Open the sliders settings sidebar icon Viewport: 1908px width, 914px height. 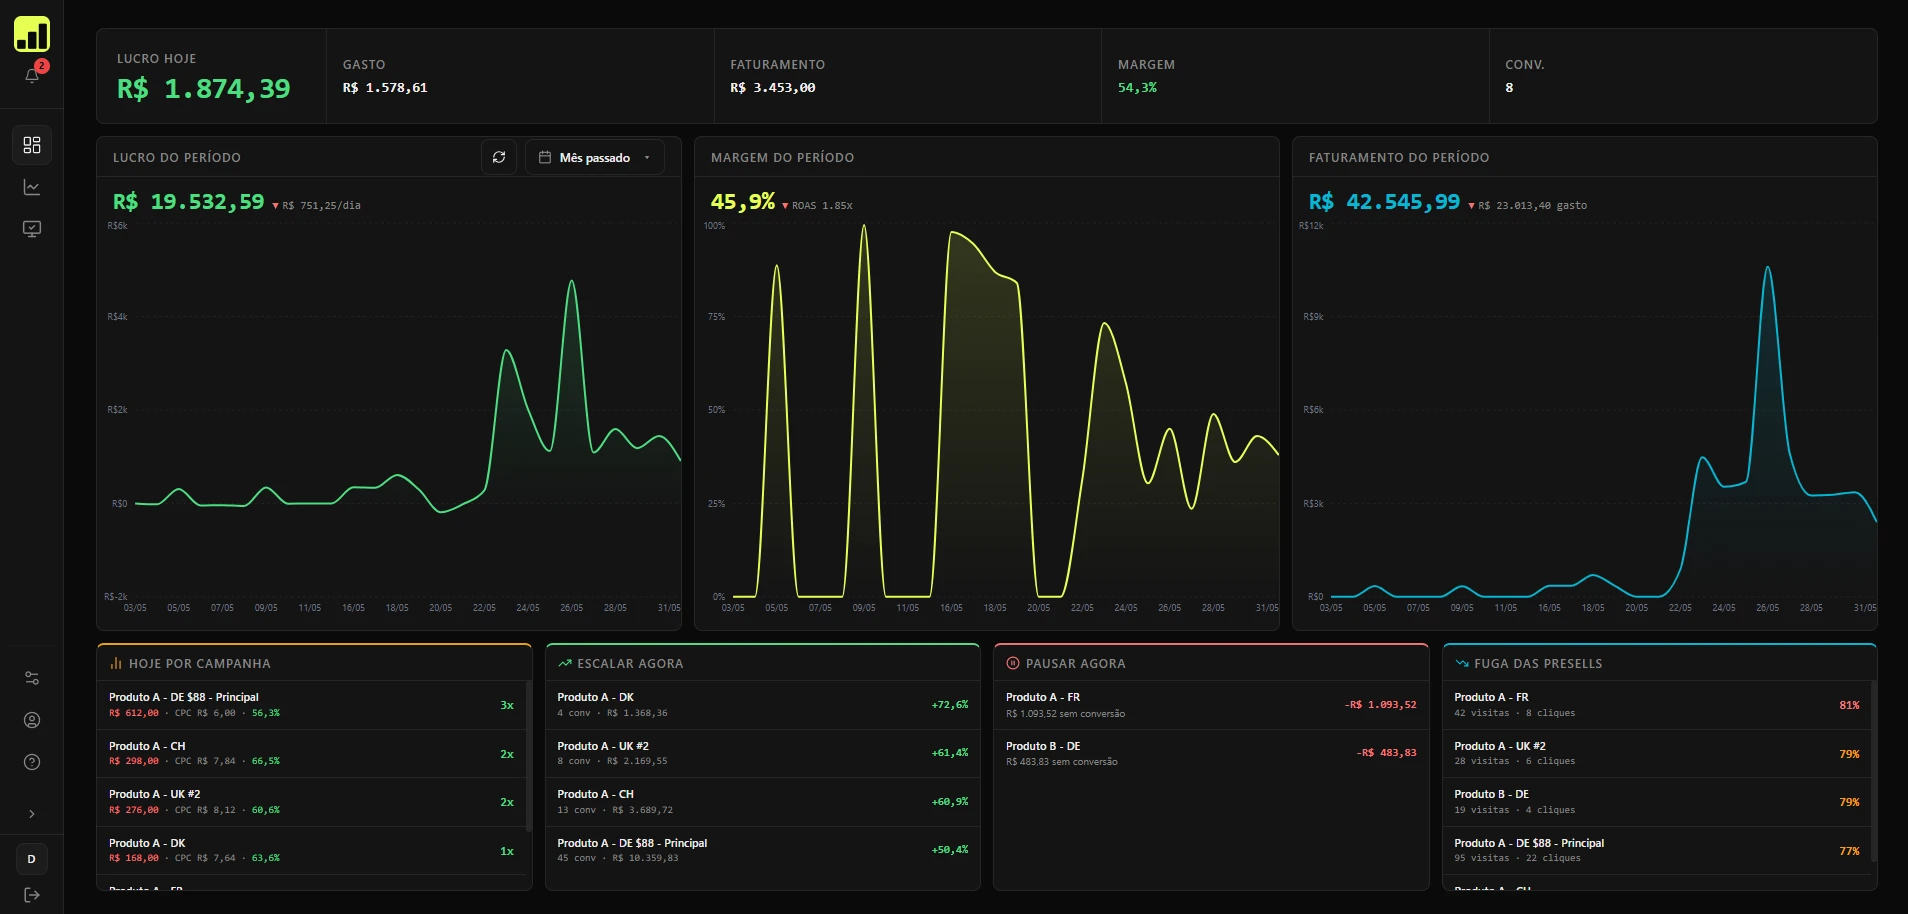click(32, 678)
